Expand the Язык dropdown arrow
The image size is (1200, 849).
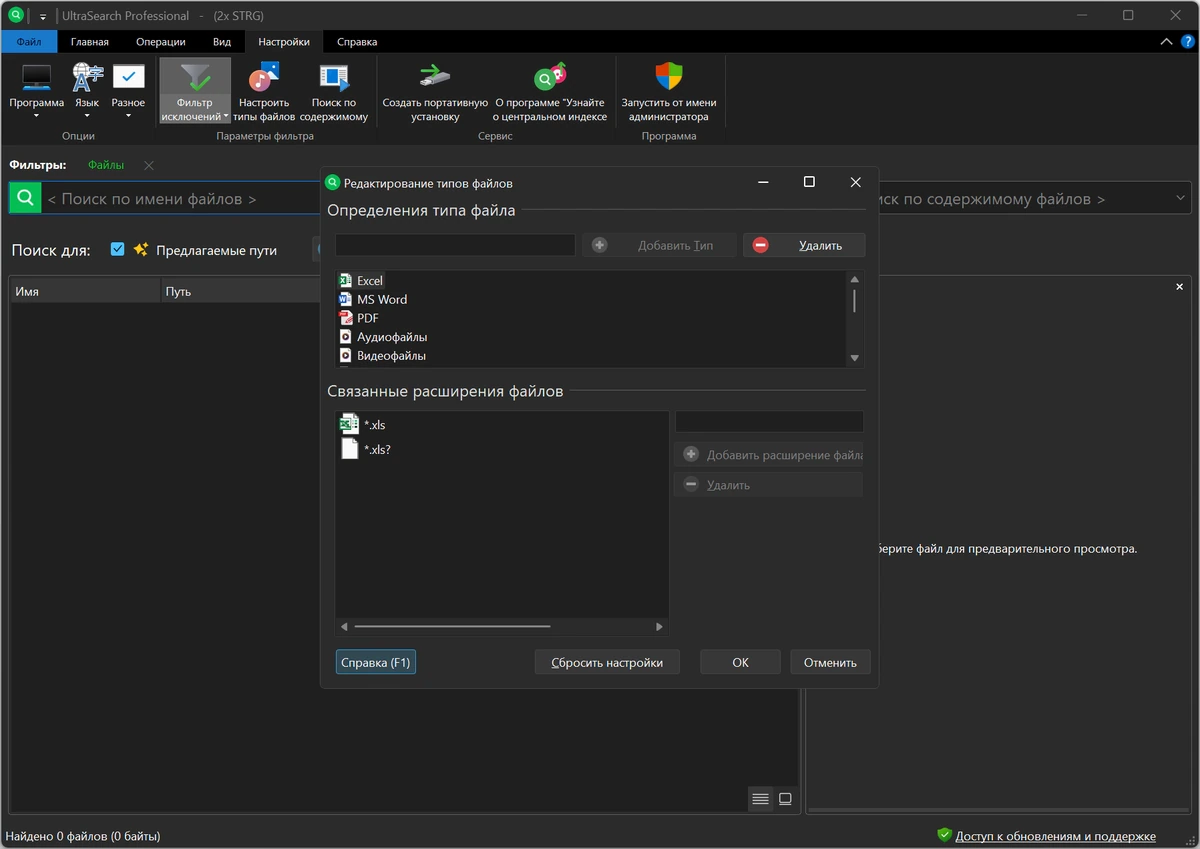(x=87, y=116)
